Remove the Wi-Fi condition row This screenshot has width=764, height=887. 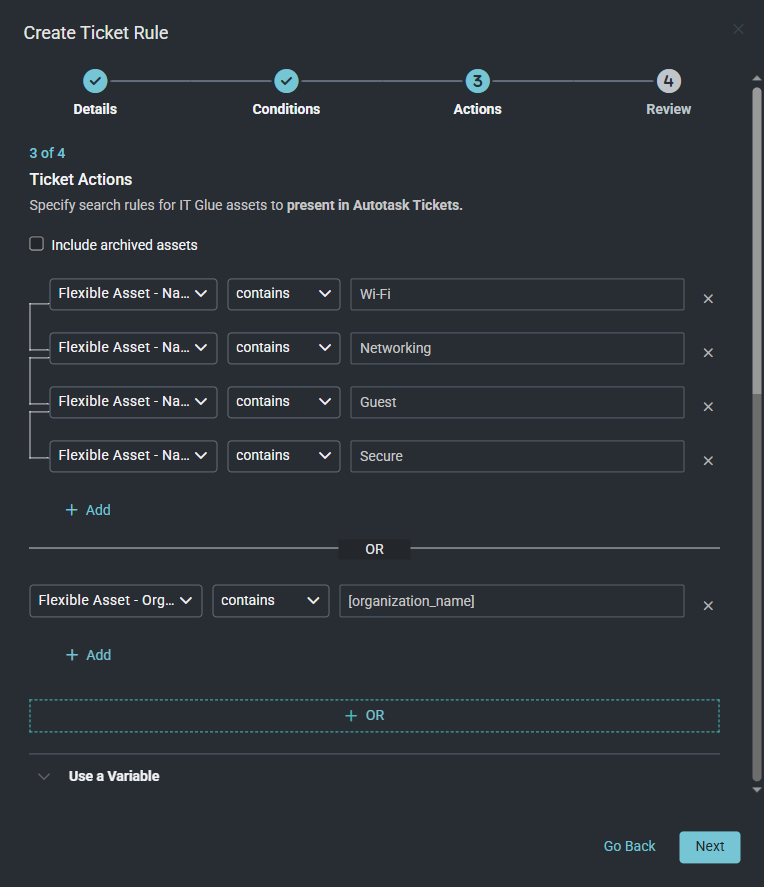708,299
